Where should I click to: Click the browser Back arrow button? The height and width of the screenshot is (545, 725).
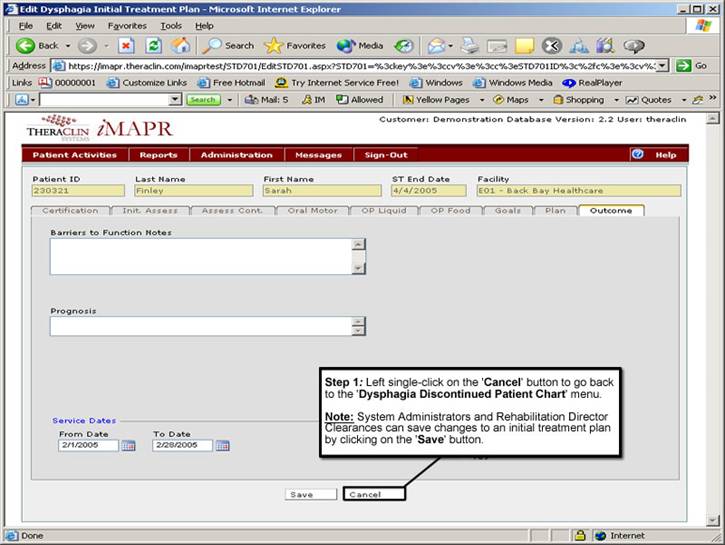point(27,45)
